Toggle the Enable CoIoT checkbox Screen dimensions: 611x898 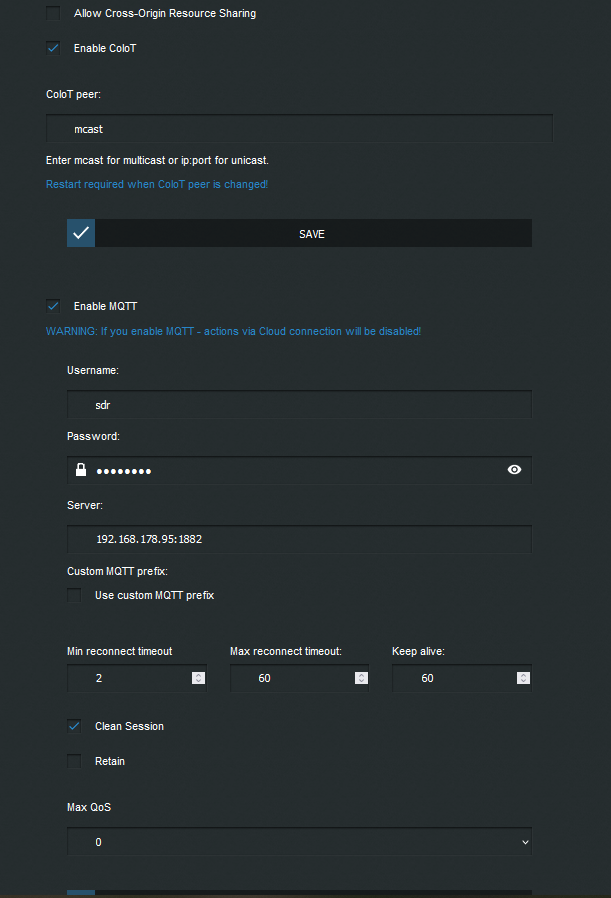pyautogui.click(x=53, y=48)
